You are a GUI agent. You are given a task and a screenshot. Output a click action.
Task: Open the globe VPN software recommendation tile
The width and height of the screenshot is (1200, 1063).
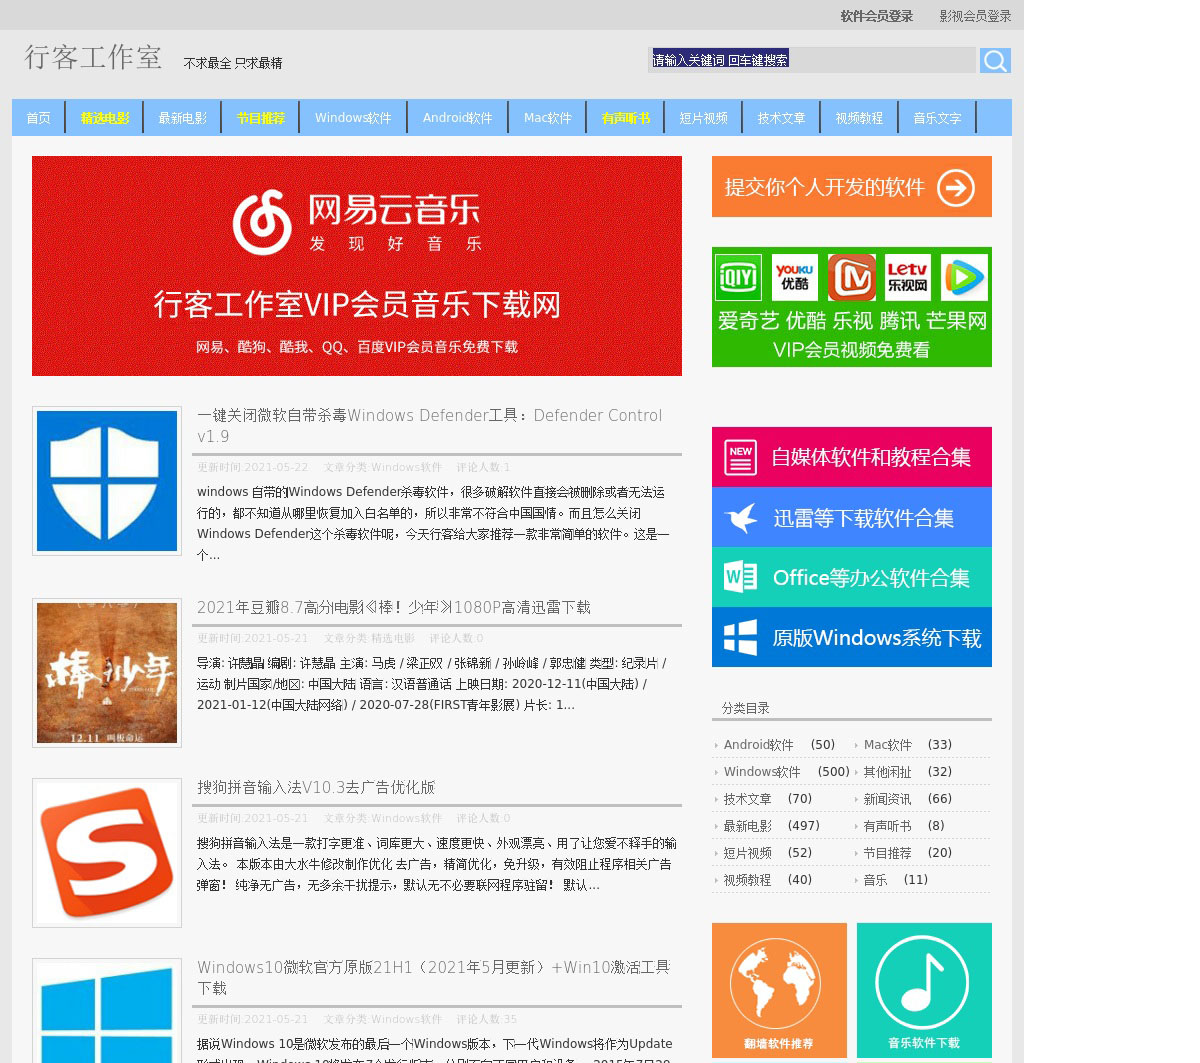pyautogui.click(x=779, y=990)
